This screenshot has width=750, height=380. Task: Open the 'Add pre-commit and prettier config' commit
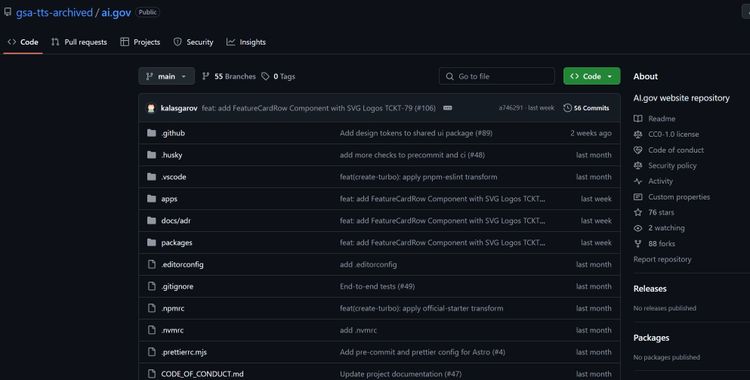tap(422, 352)
